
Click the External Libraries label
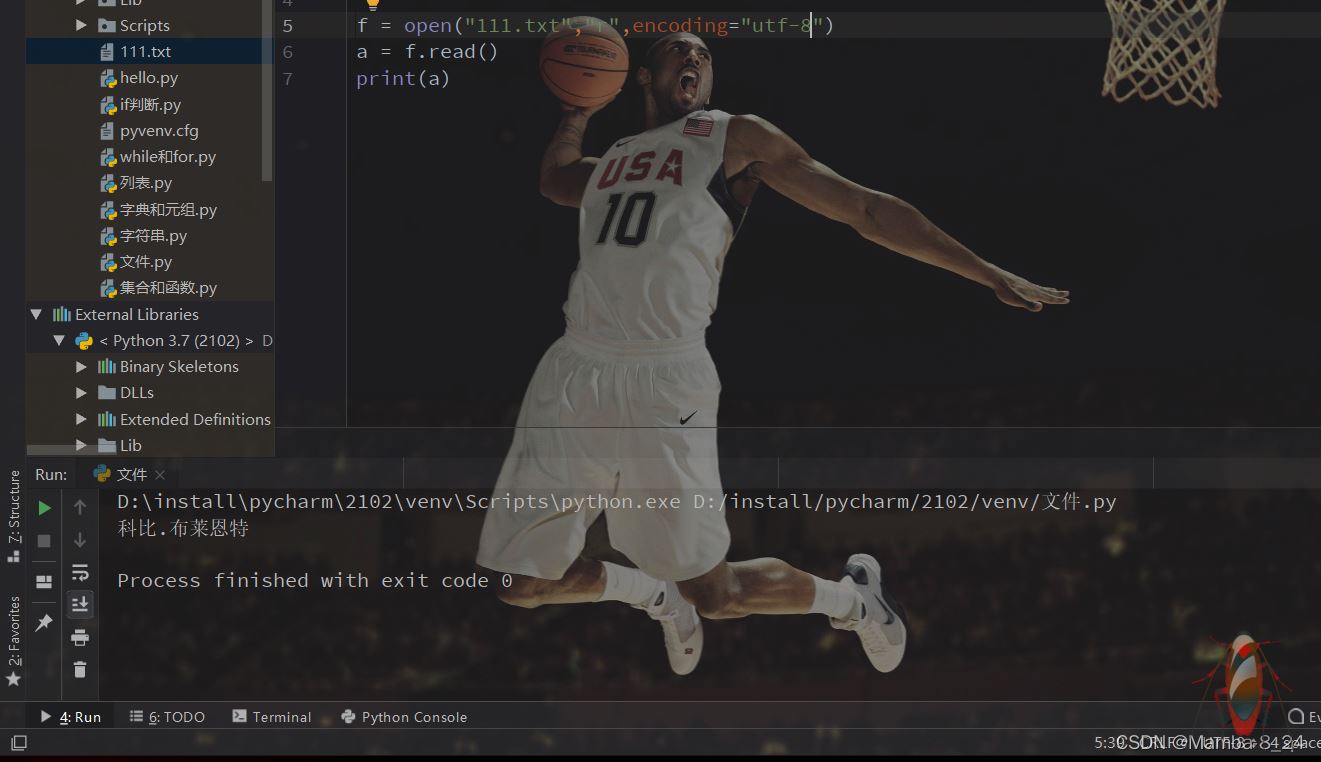point(137,314)
